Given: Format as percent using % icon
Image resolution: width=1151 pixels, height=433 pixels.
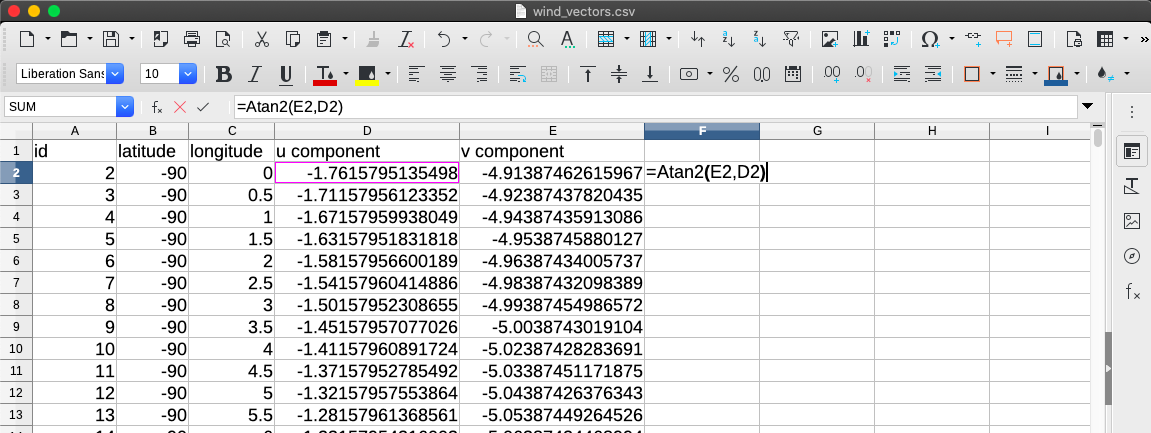Looking at the screenshot, I should pyautogui.click(x=730, y=74).
